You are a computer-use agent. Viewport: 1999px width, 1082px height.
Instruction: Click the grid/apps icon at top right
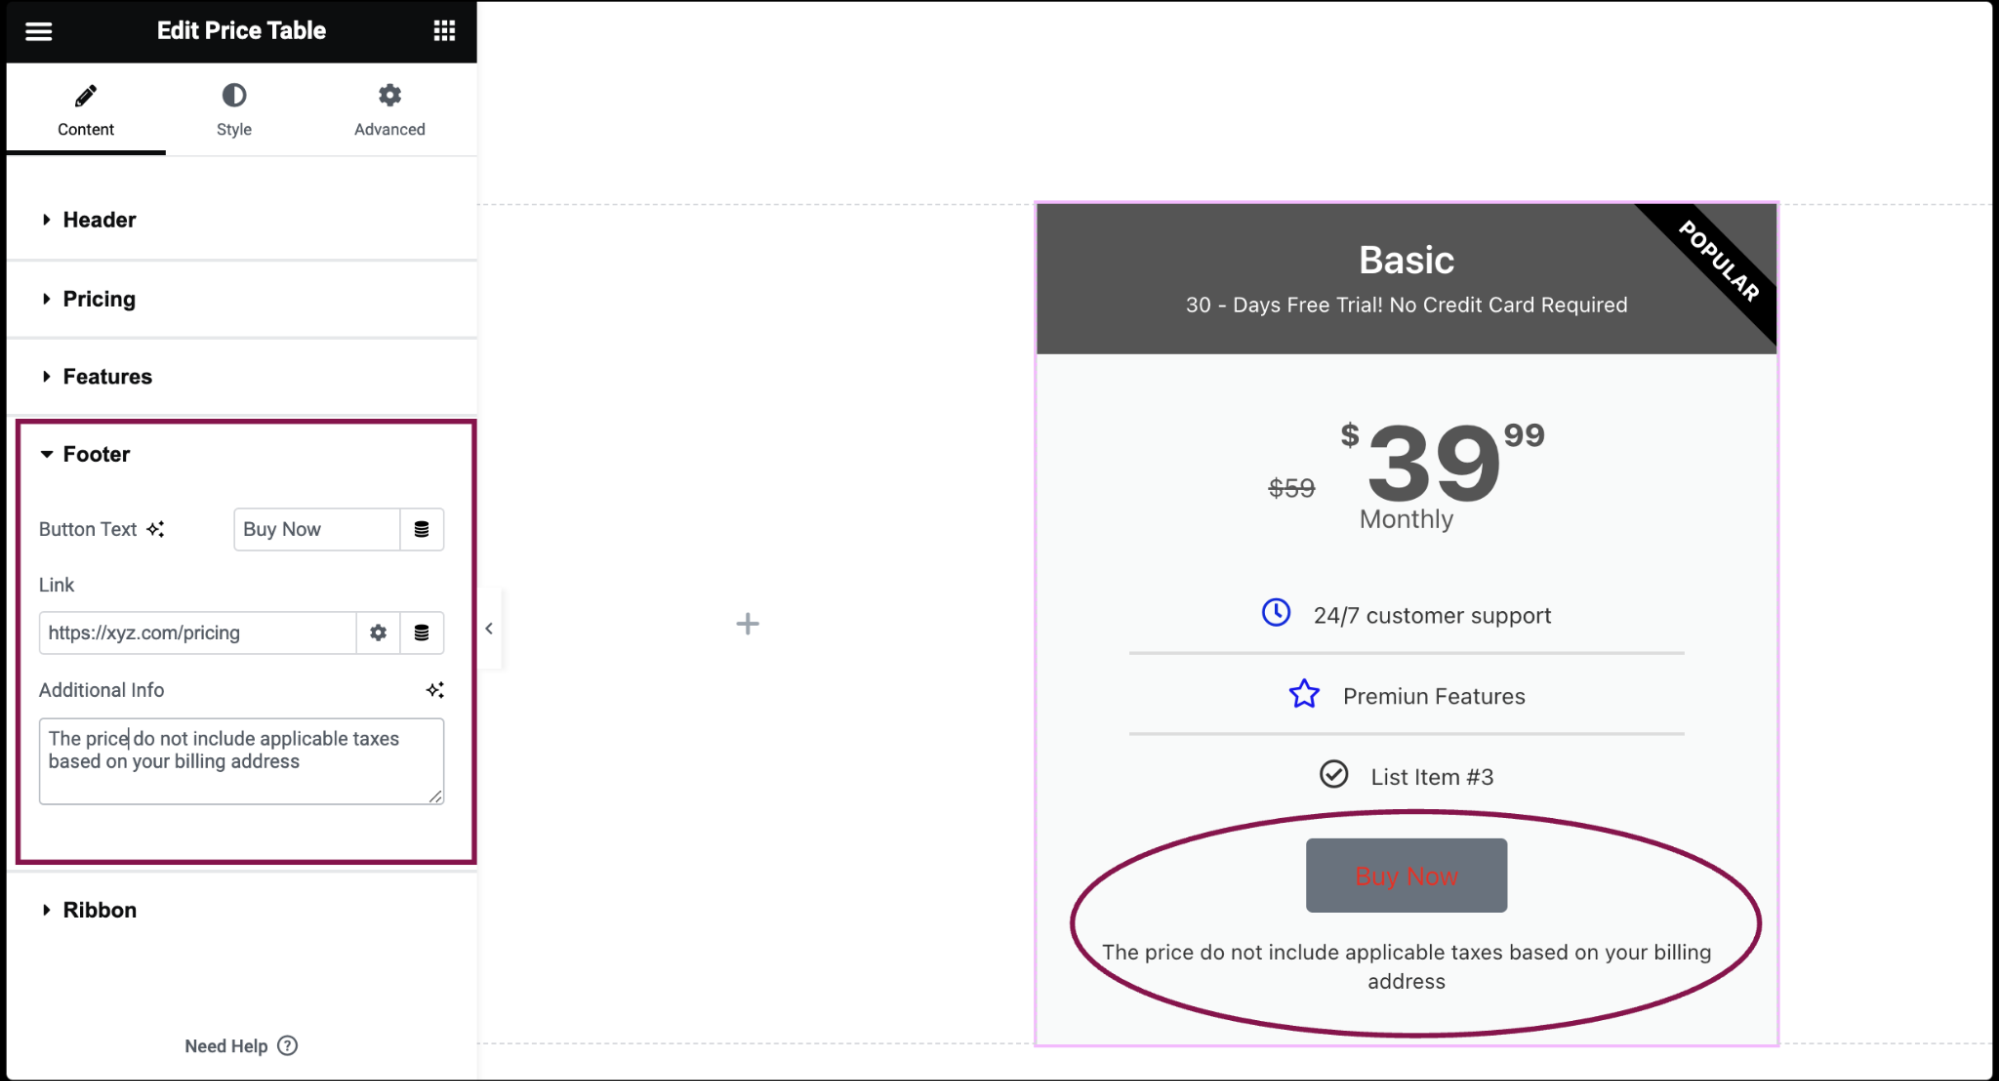click(x=443, y=29)
